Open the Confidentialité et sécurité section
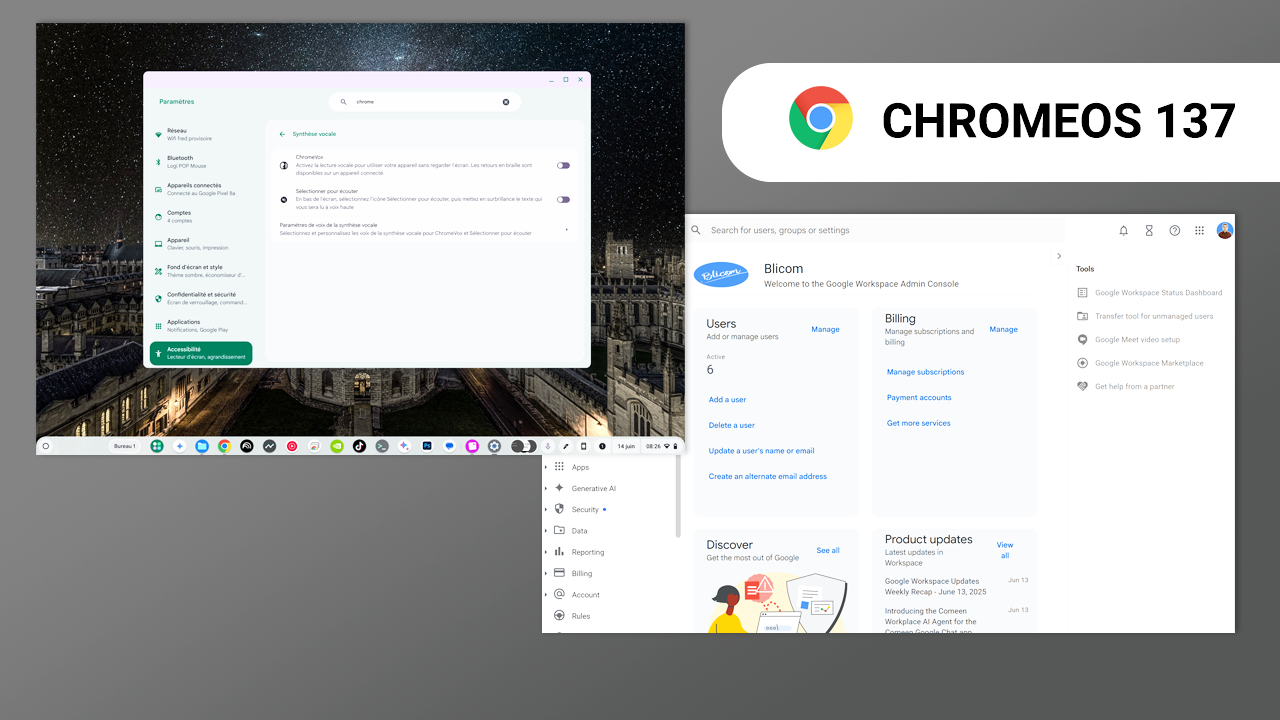The height and width of the screenshot is (720, 1280). click(x=201, y=298)
